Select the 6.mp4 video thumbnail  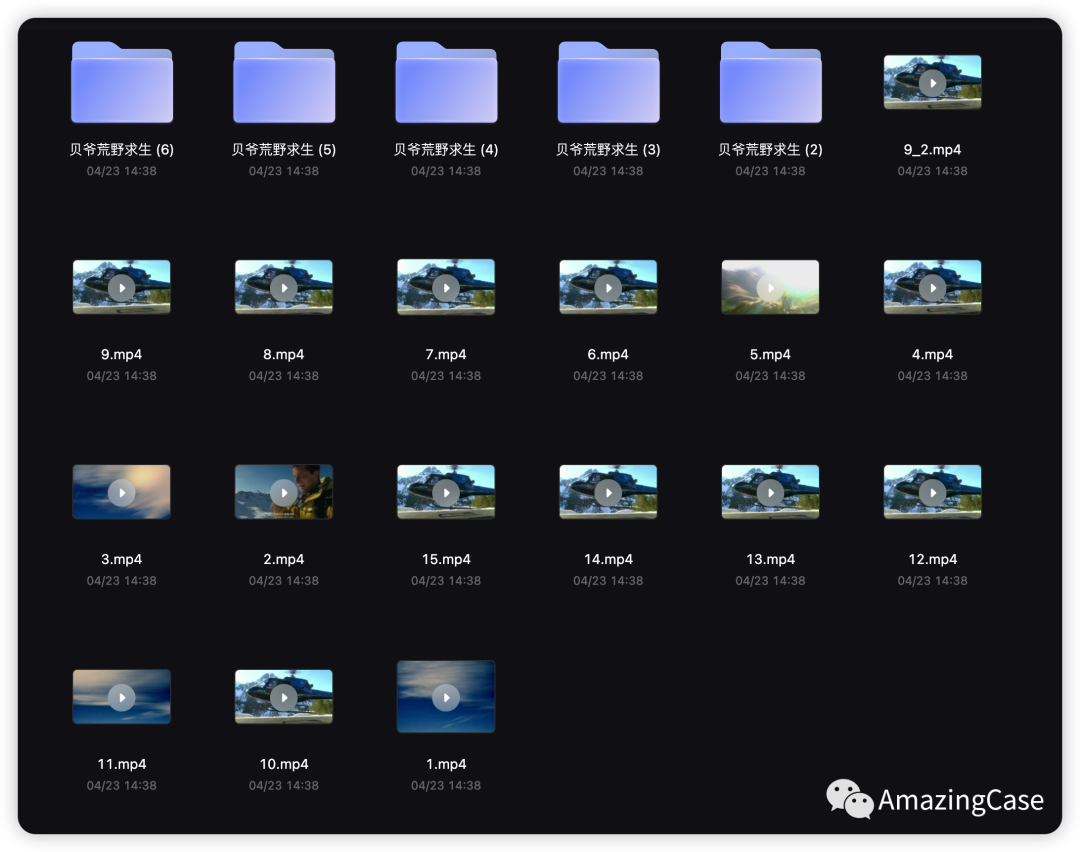tap(608, 287)
